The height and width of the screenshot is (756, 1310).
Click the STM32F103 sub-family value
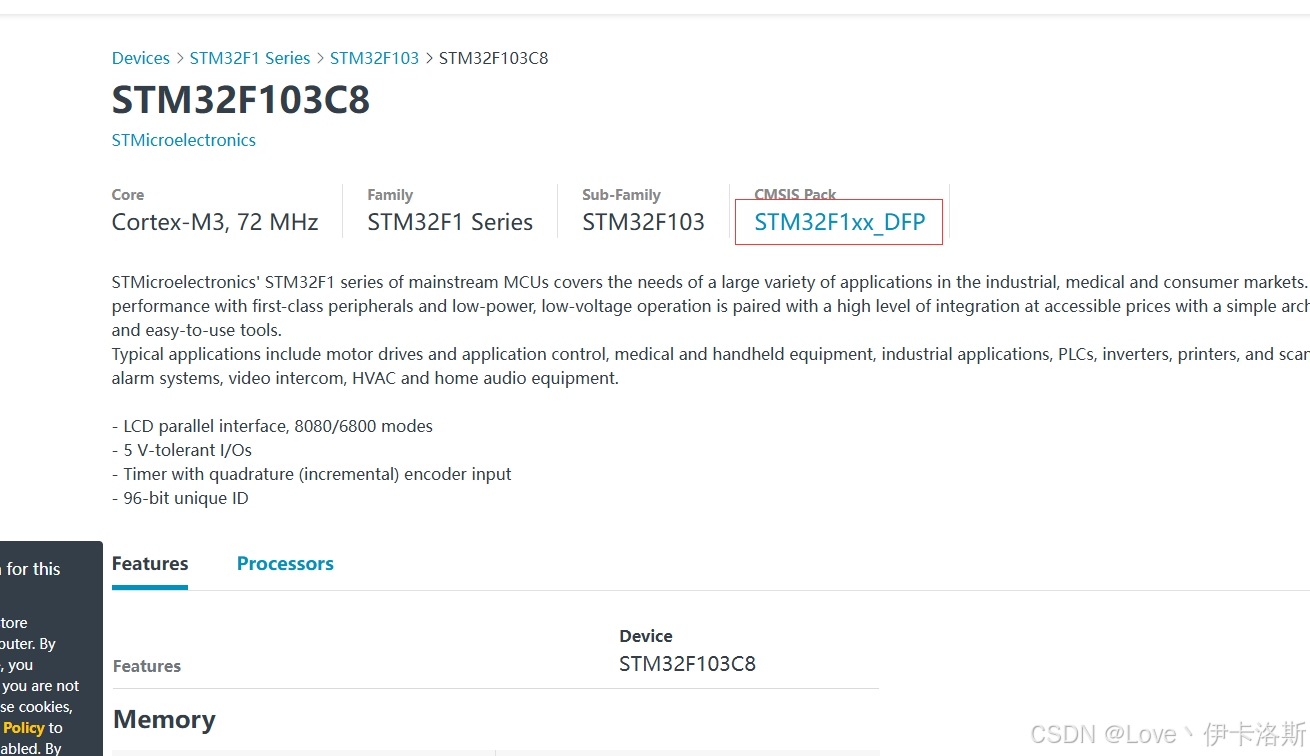click(643, 222)
